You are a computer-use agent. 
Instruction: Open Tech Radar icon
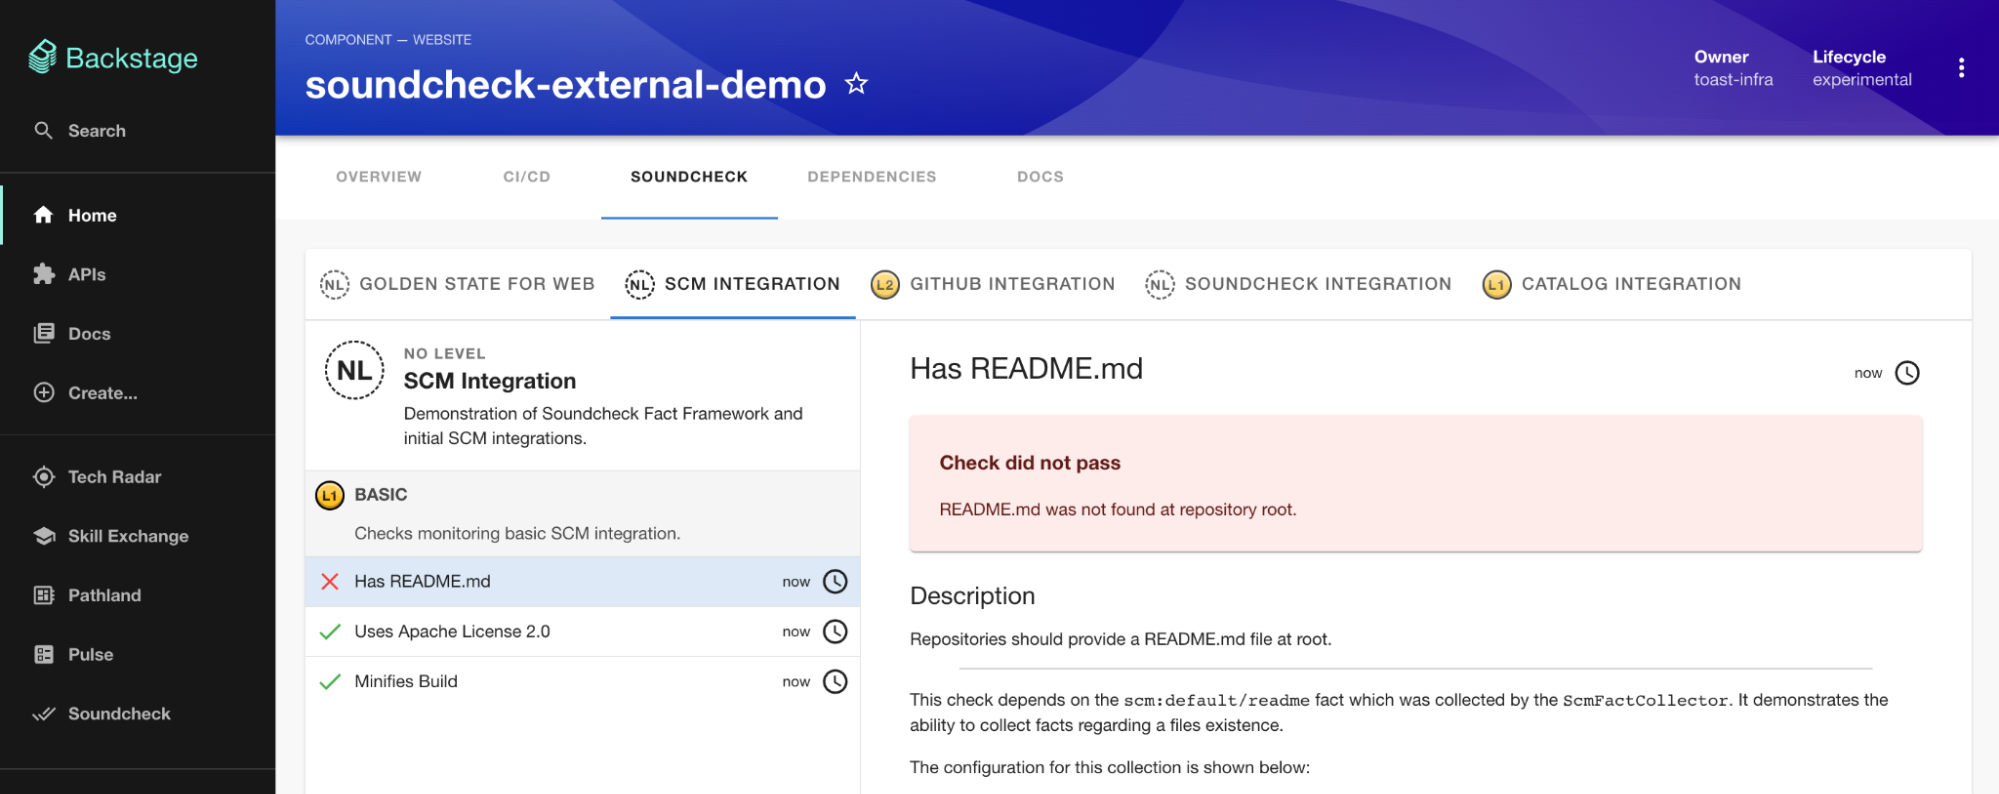pyautogui.click(x=43, y=477)
